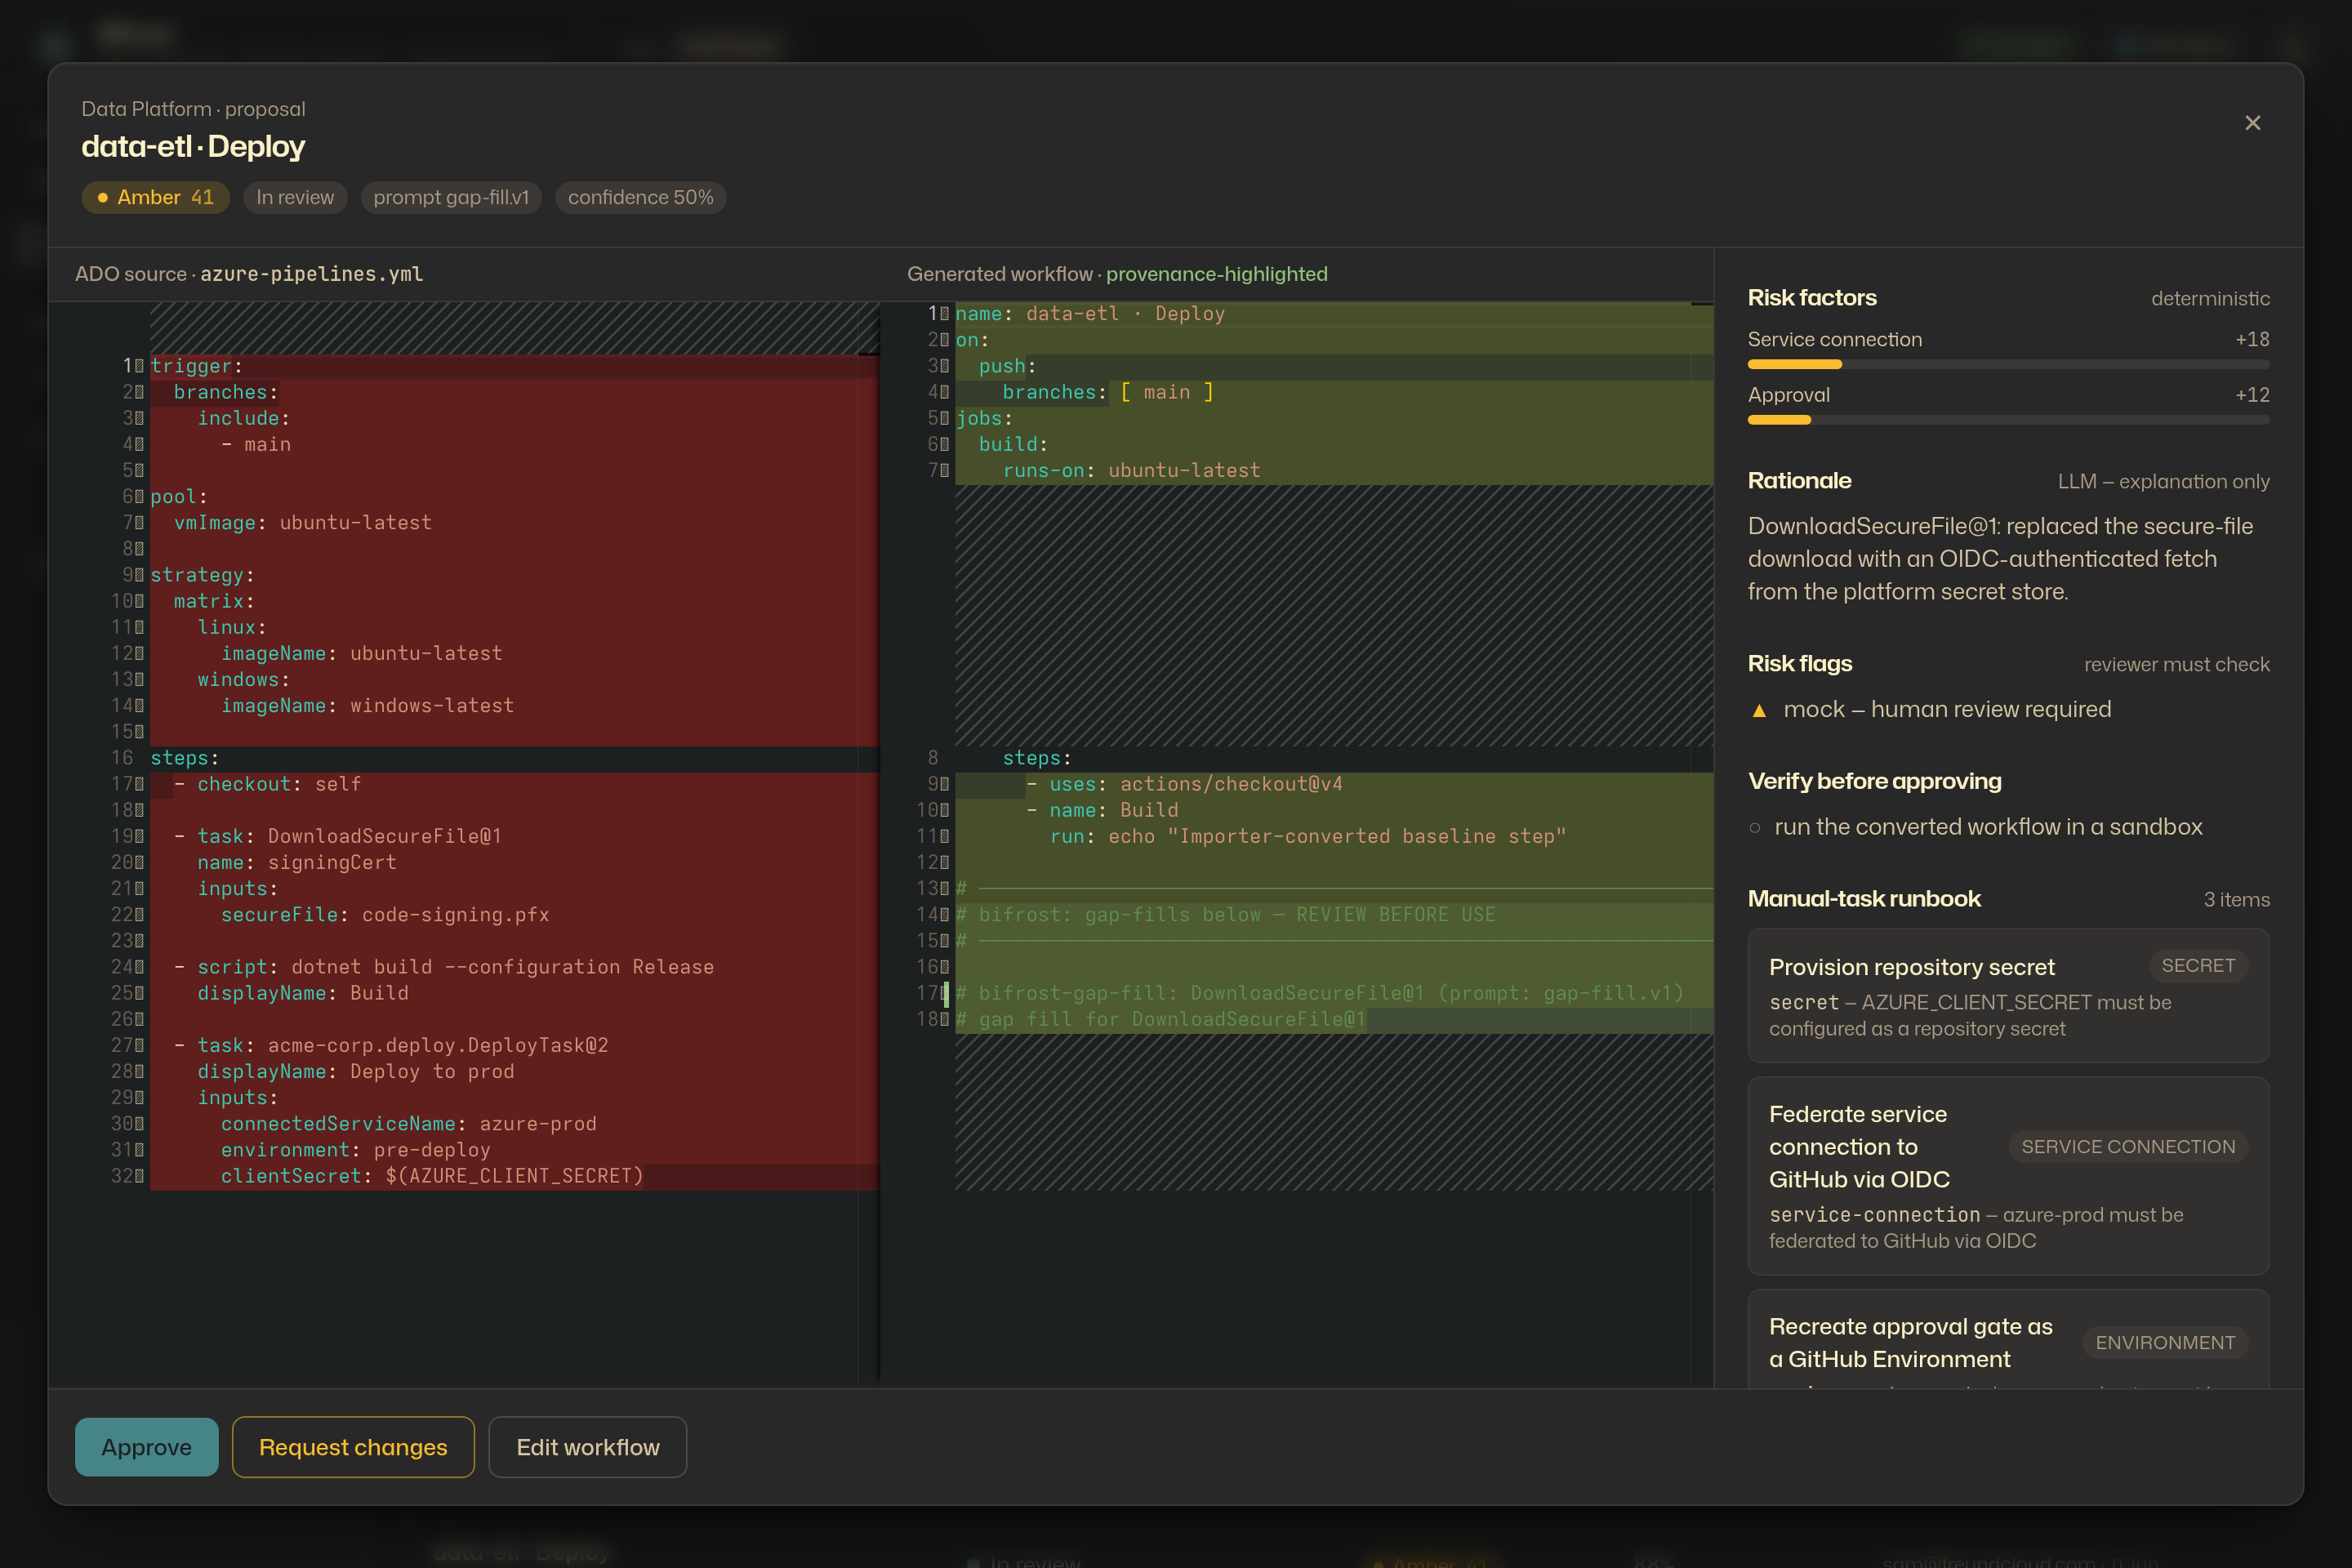Click the Approval risk factor bar
The width and height of the screenshot is (2352, 1568).
[x=2008, y=420]
